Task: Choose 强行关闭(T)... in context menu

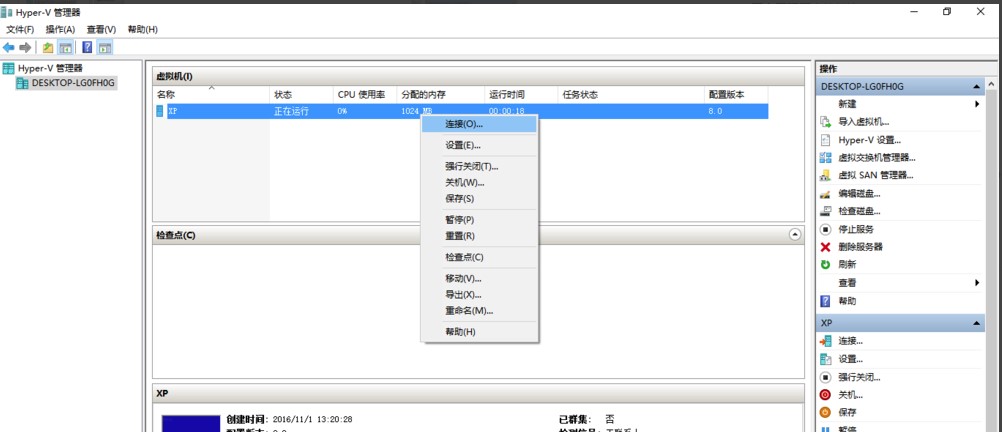Action: (x=479, y=166)
